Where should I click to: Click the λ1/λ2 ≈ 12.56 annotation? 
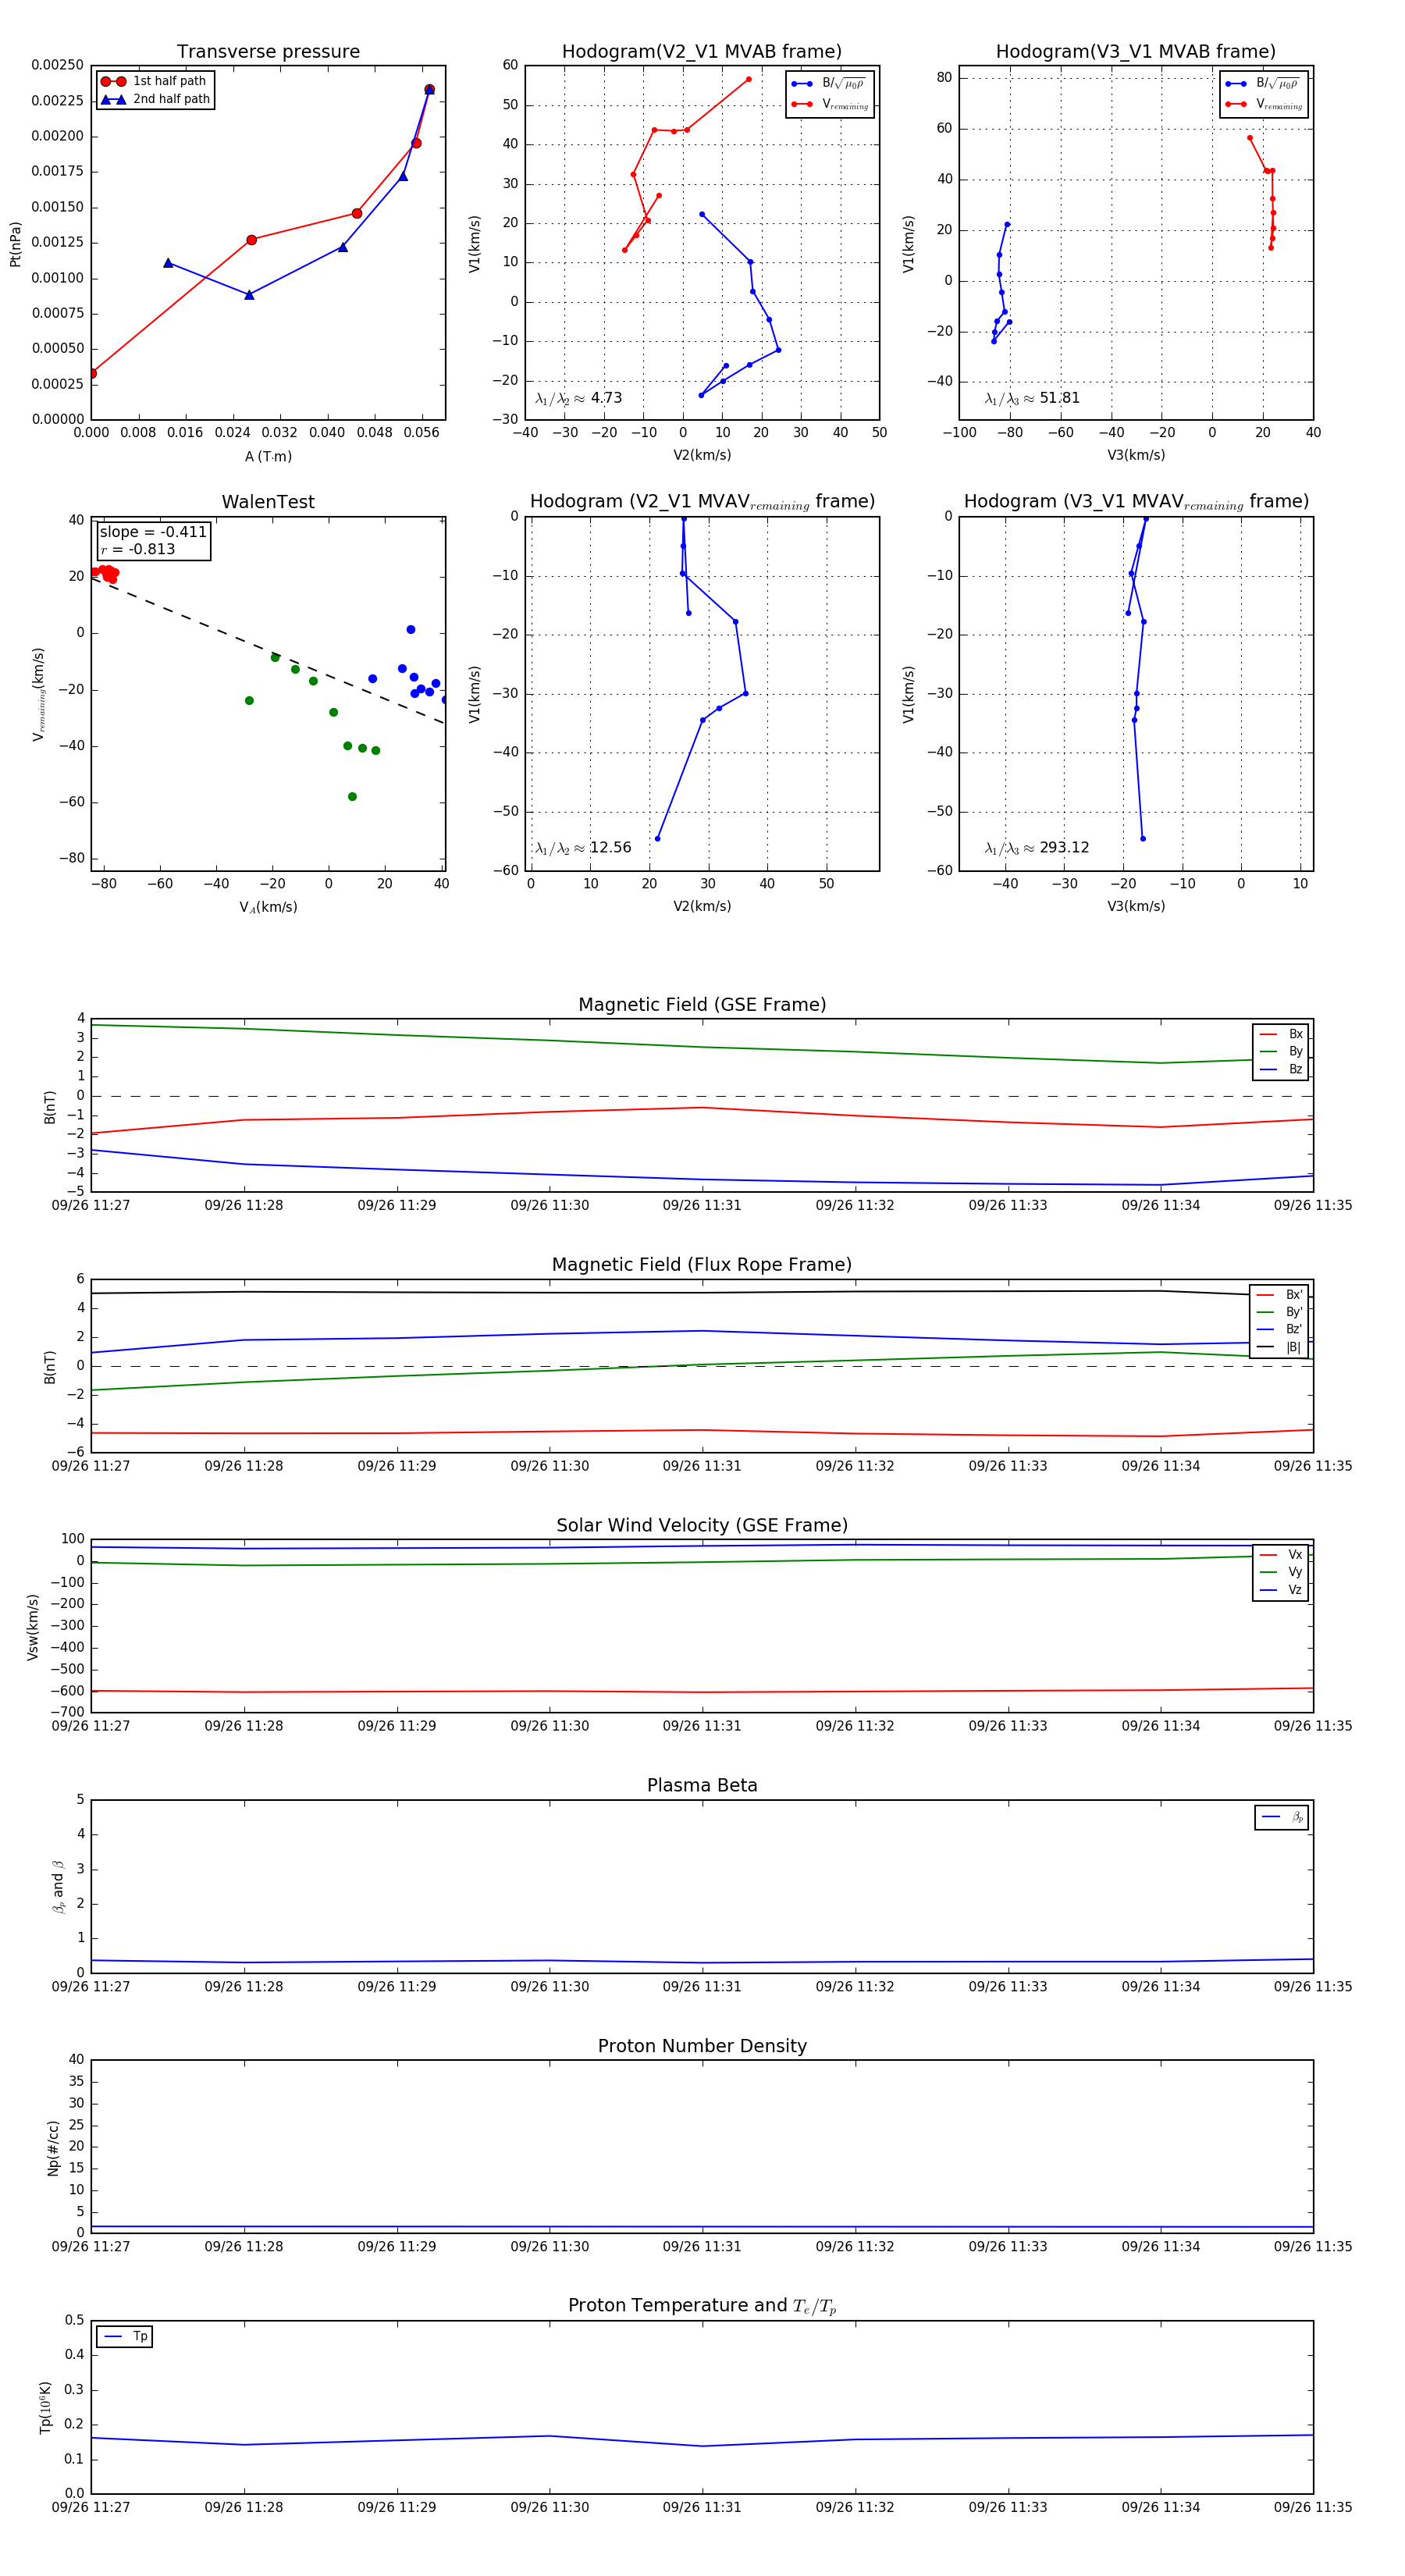click(583, 848)
